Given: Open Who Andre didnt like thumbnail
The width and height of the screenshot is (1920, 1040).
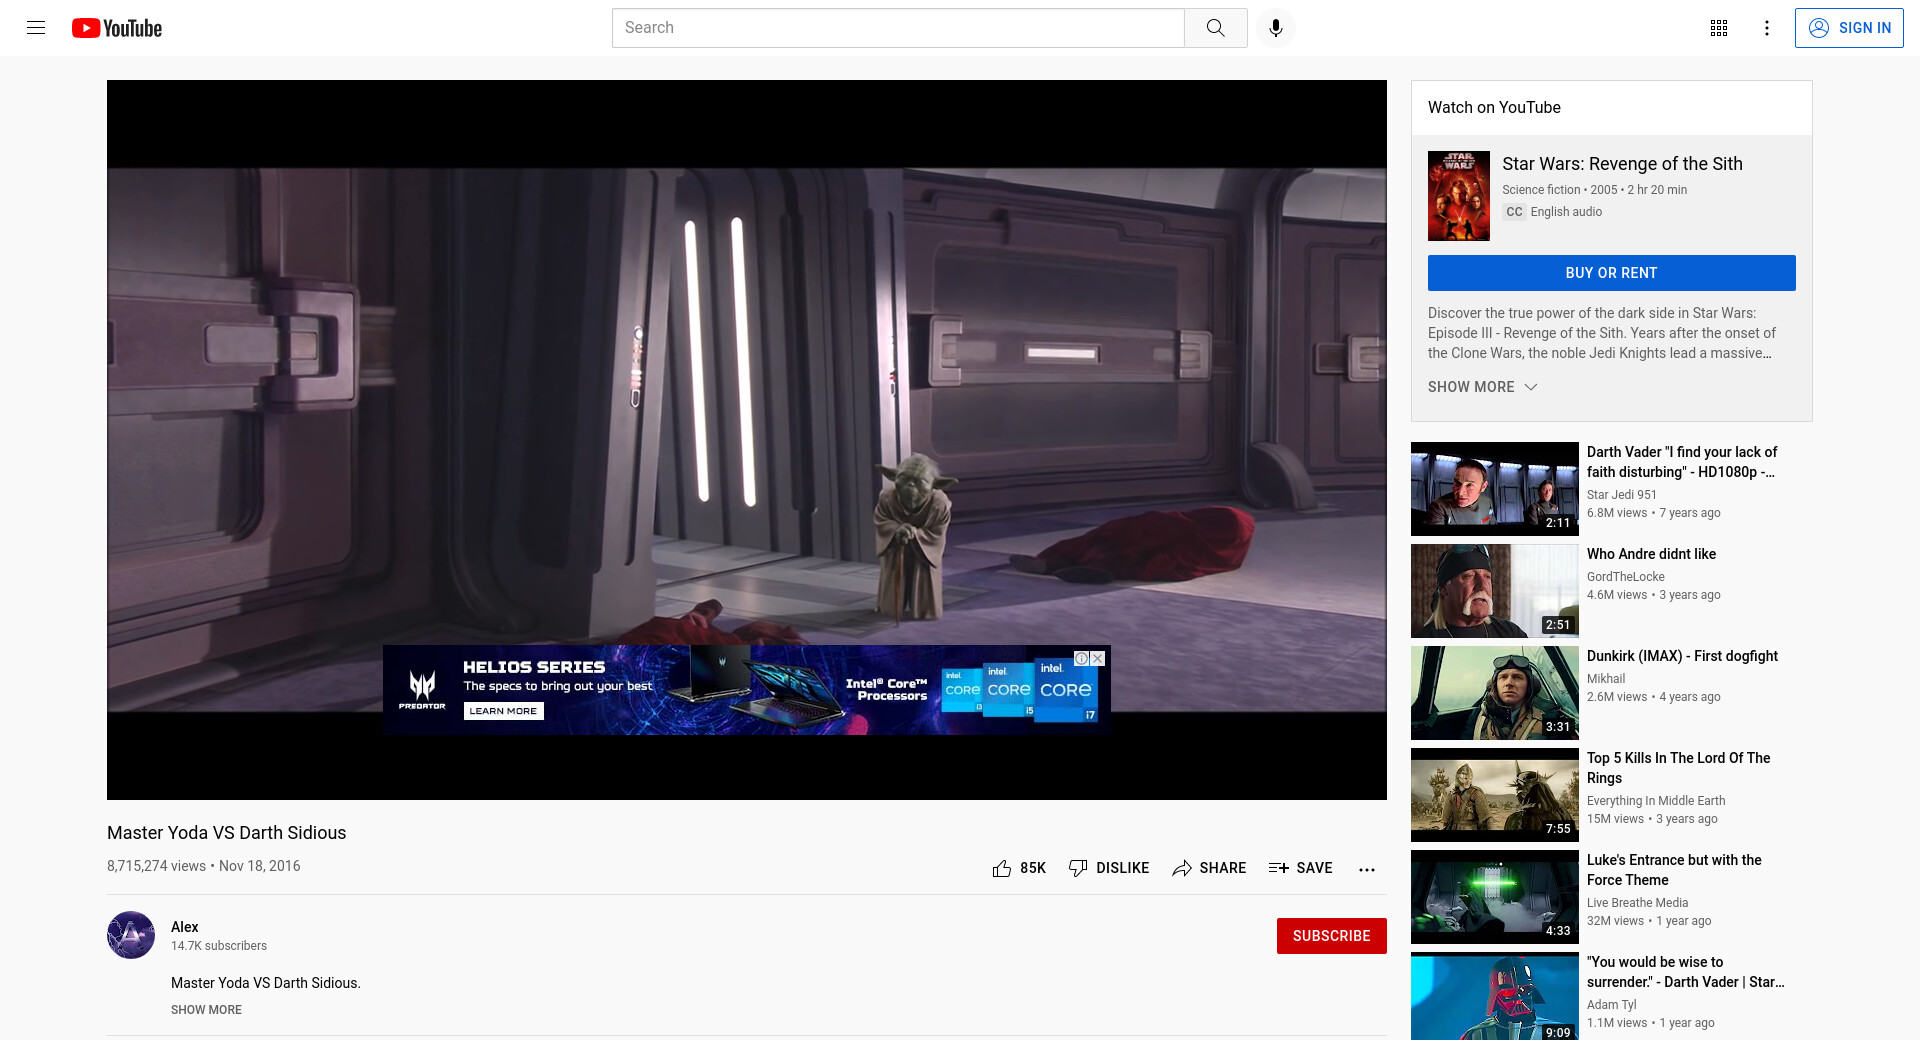Looking at the screenshot, I should tap(1494, 591).
